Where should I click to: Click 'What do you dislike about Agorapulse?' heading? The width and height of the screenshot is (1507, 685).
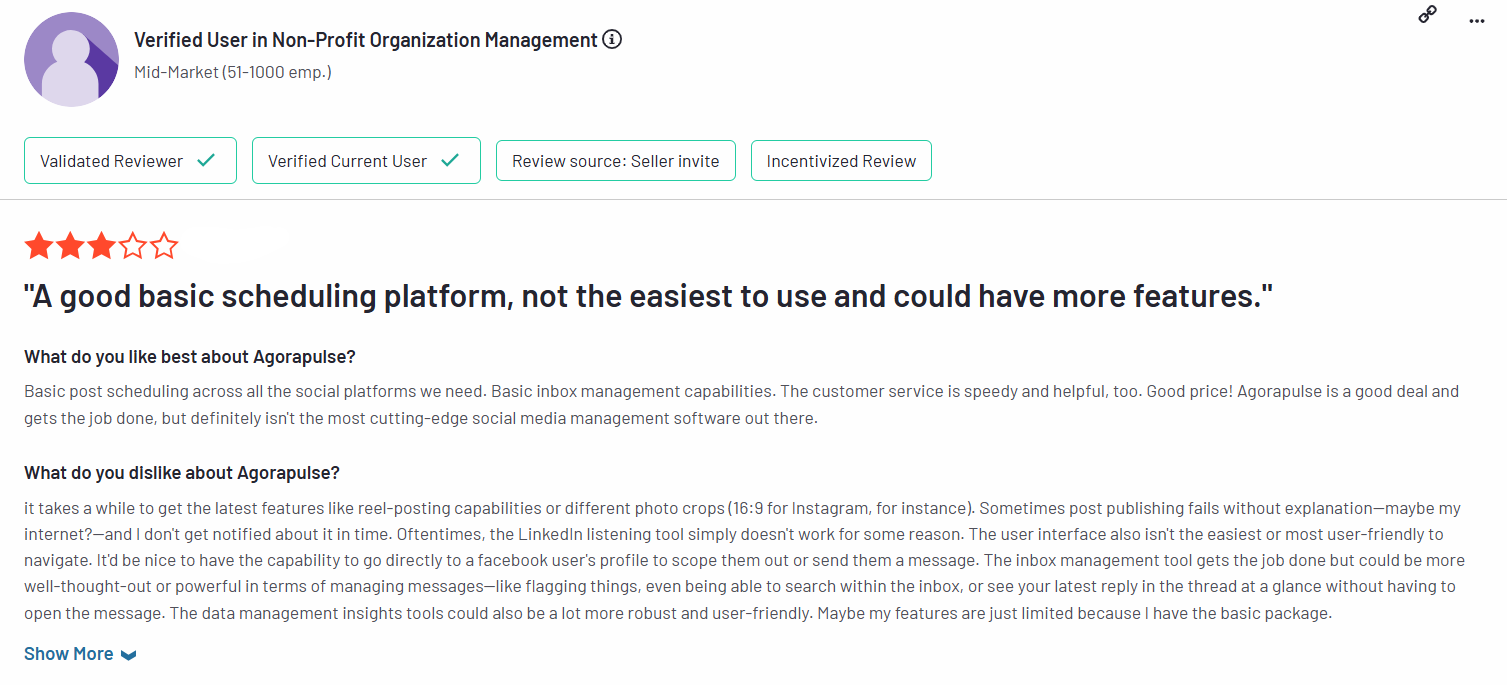[x=182, y=472]
